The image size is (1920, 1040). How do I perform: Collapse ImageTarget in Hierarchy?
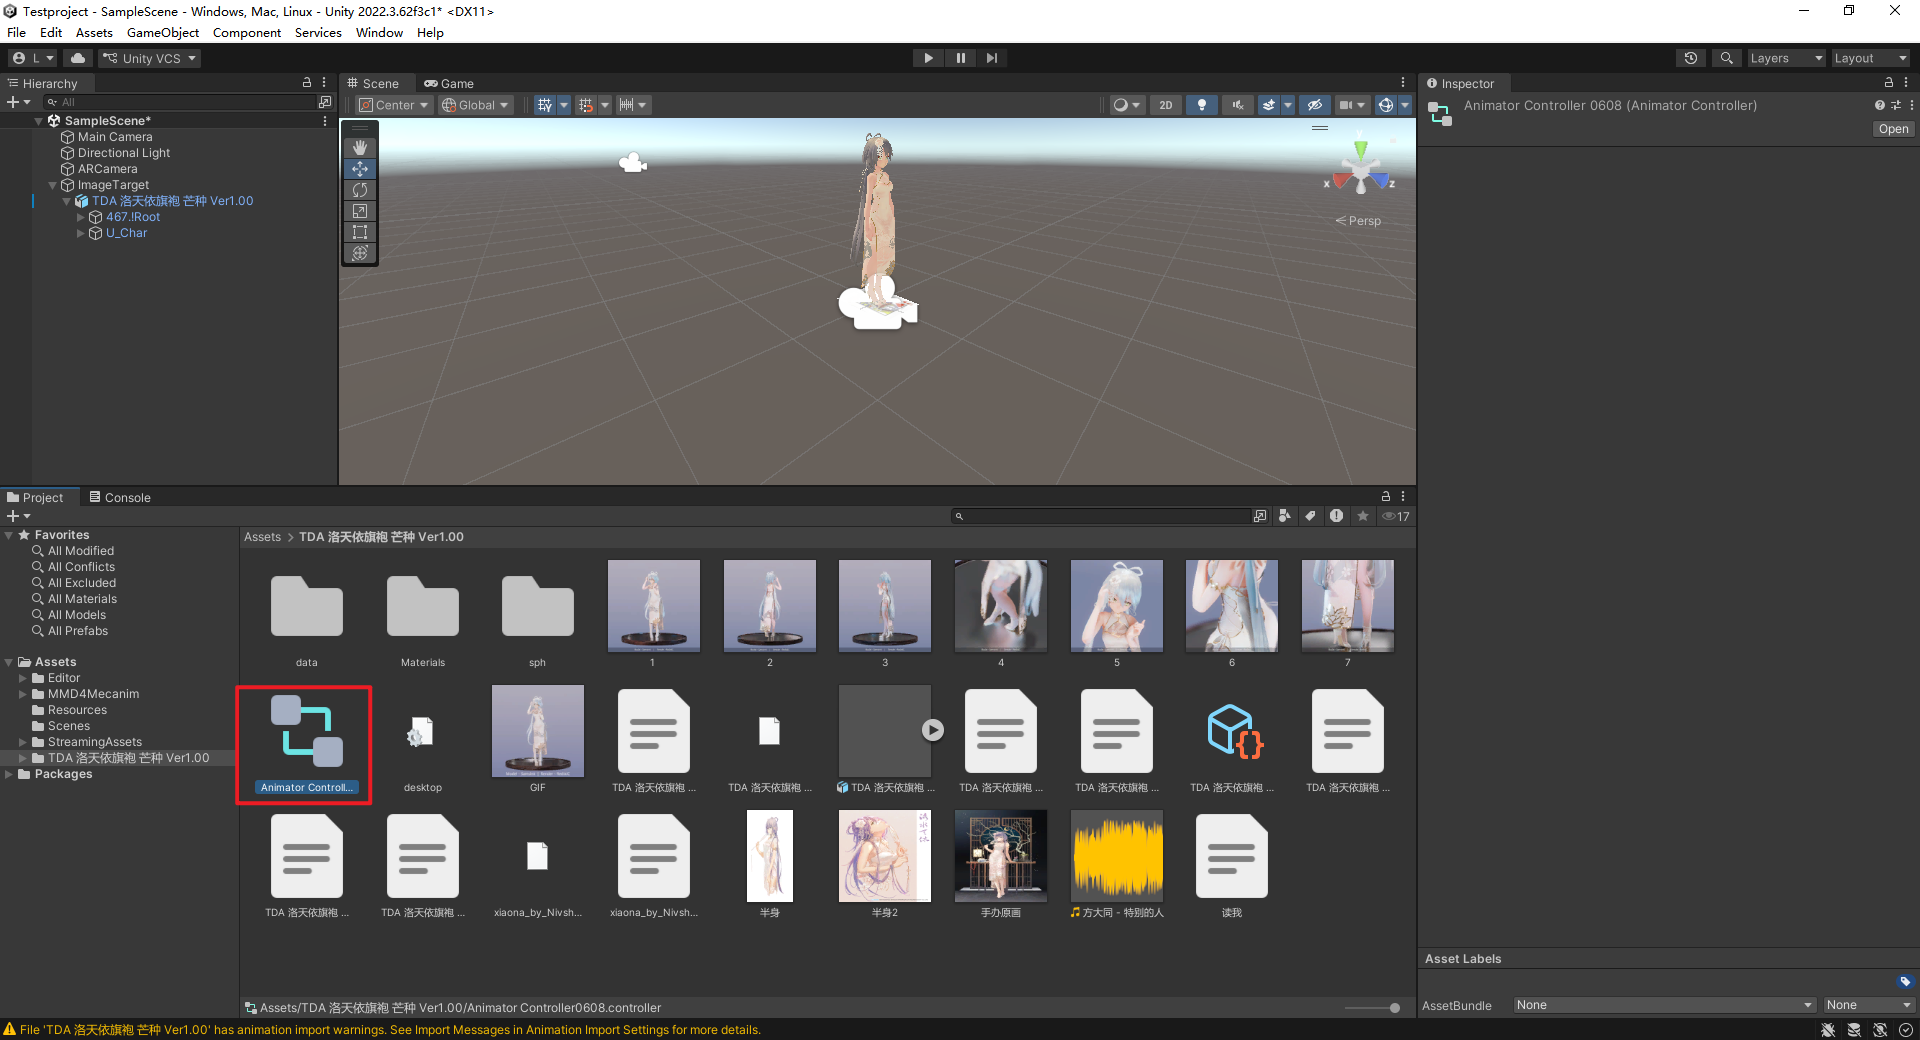point(53,185)
